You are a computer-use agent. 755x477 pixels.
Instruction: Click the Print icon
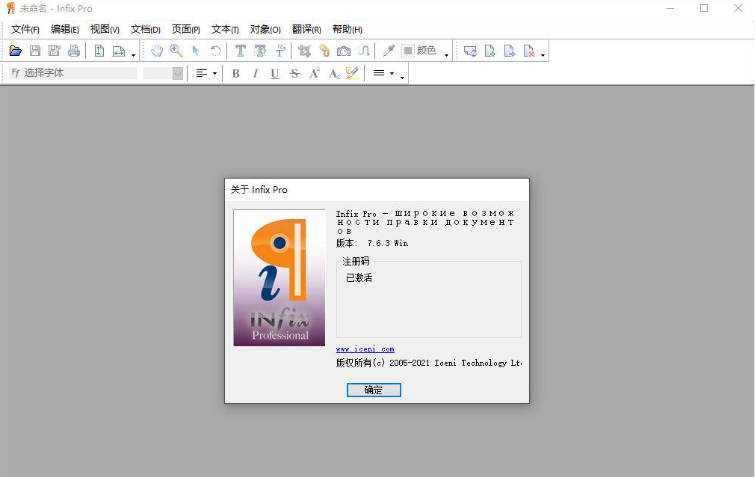pos(74,51)
